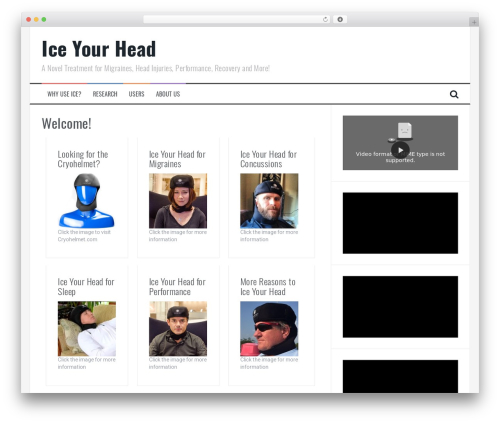
Task: Click the Concussions bearded man photo
Action: point(269,201)
